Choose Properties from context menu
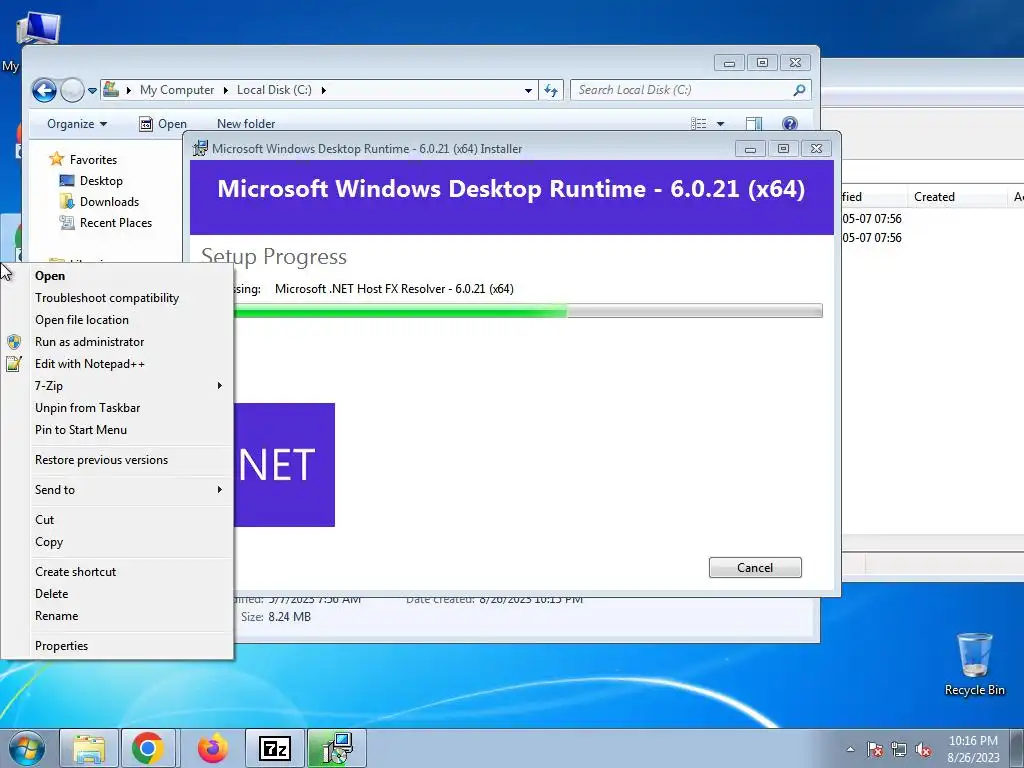 click(x=61, y=646)
